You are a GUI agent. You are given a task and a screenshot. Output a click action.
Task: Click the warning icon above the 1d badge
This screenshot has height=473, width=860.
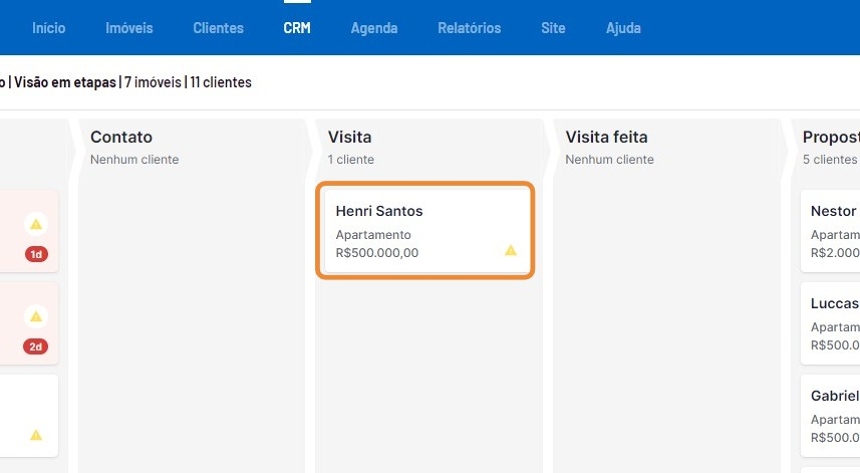36,224
